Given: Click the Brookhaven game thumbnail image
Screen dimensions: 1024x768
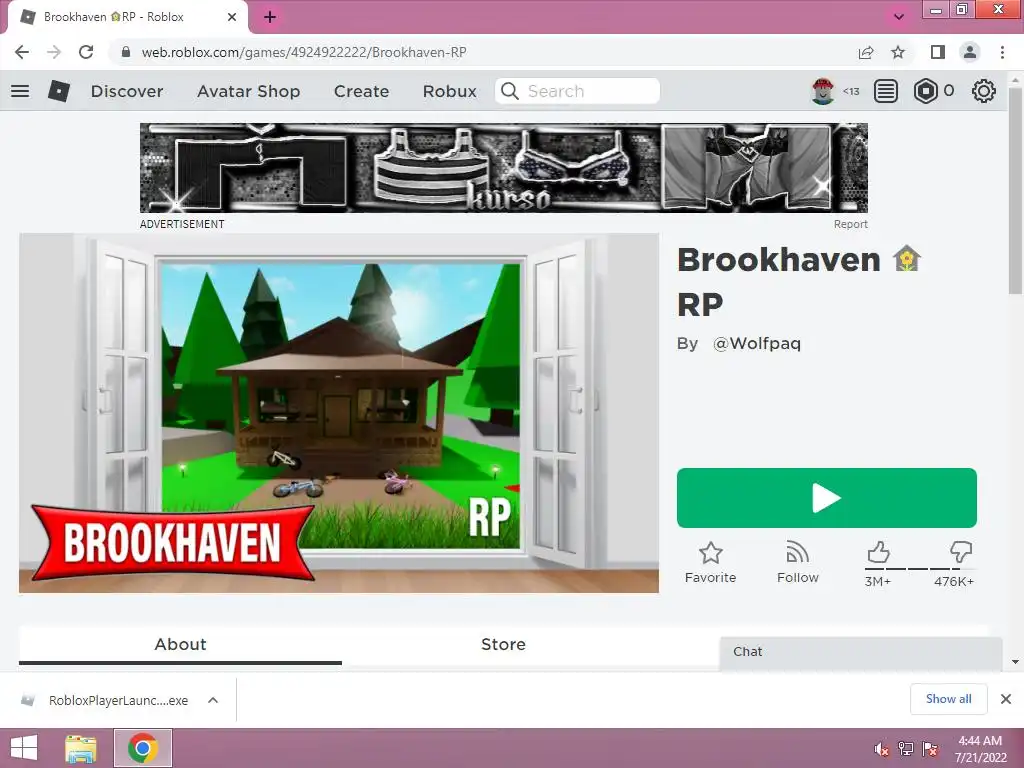Looking at the screenshot, I should [339, 413].
